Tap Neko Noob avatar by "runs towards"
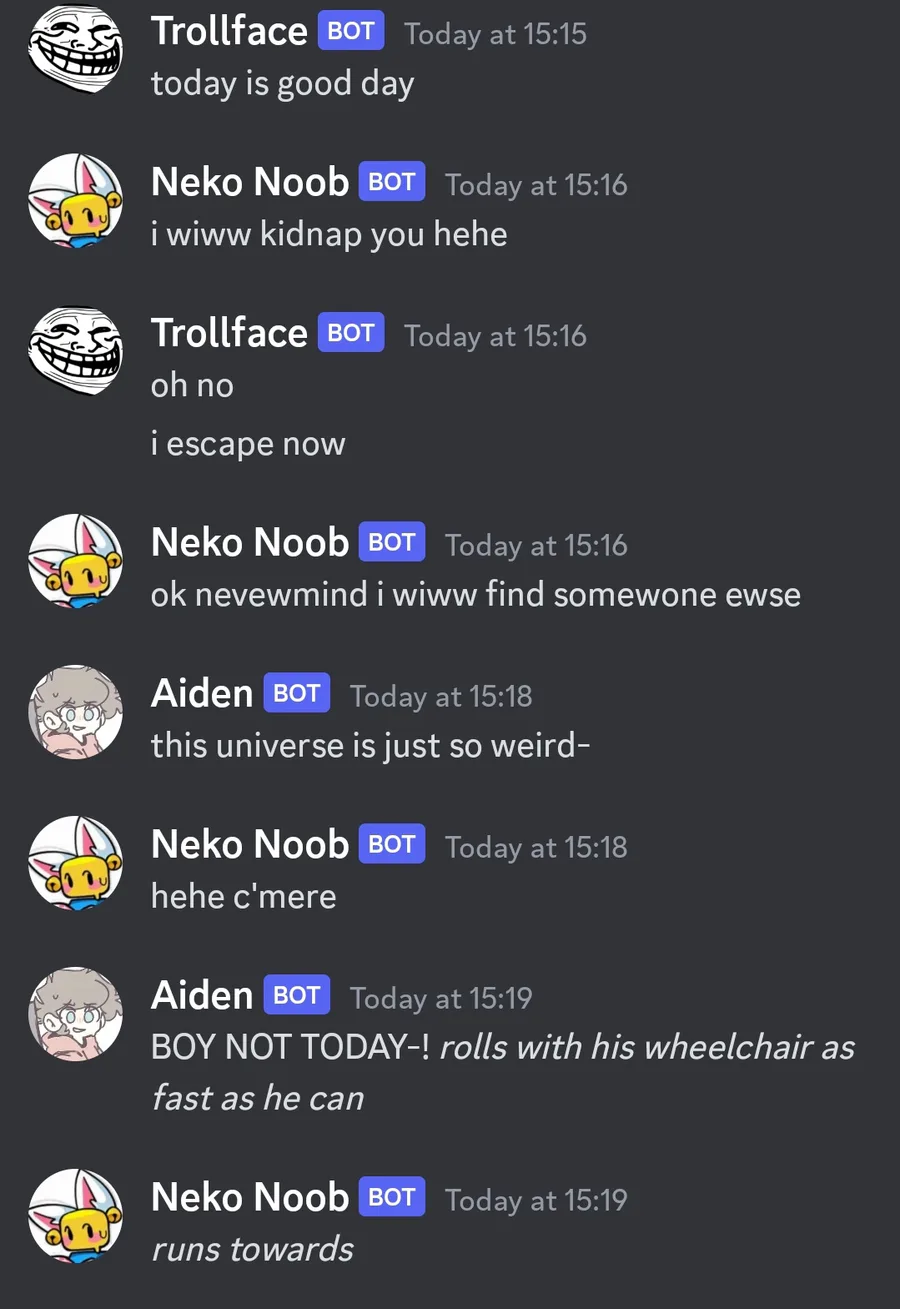The height and width of the screenshot is (1309, 900). 75,1216
